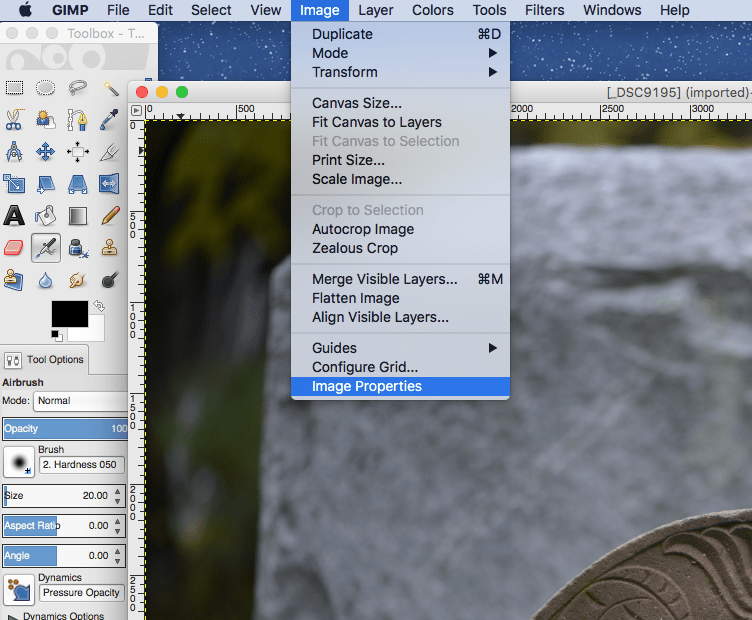
Task: Open the brush preview thumbnail picker
Action: click(x=19, y=462)
